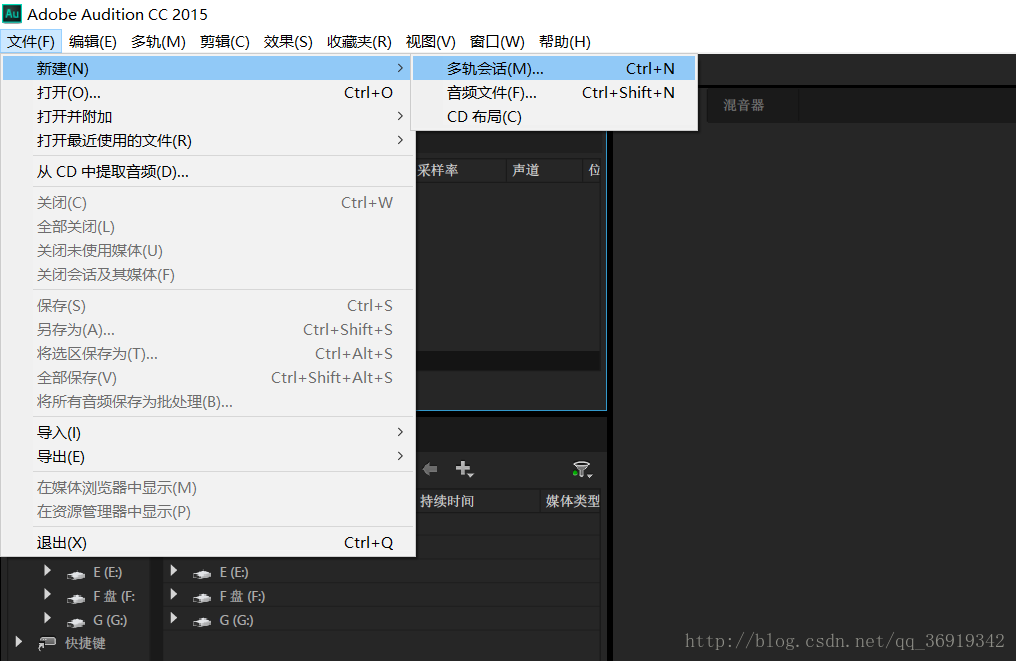Image resolution: width=1016 pixels, height=661 pixels.
Task: Open the file type filter funnel icon
Action: (582, 469)
